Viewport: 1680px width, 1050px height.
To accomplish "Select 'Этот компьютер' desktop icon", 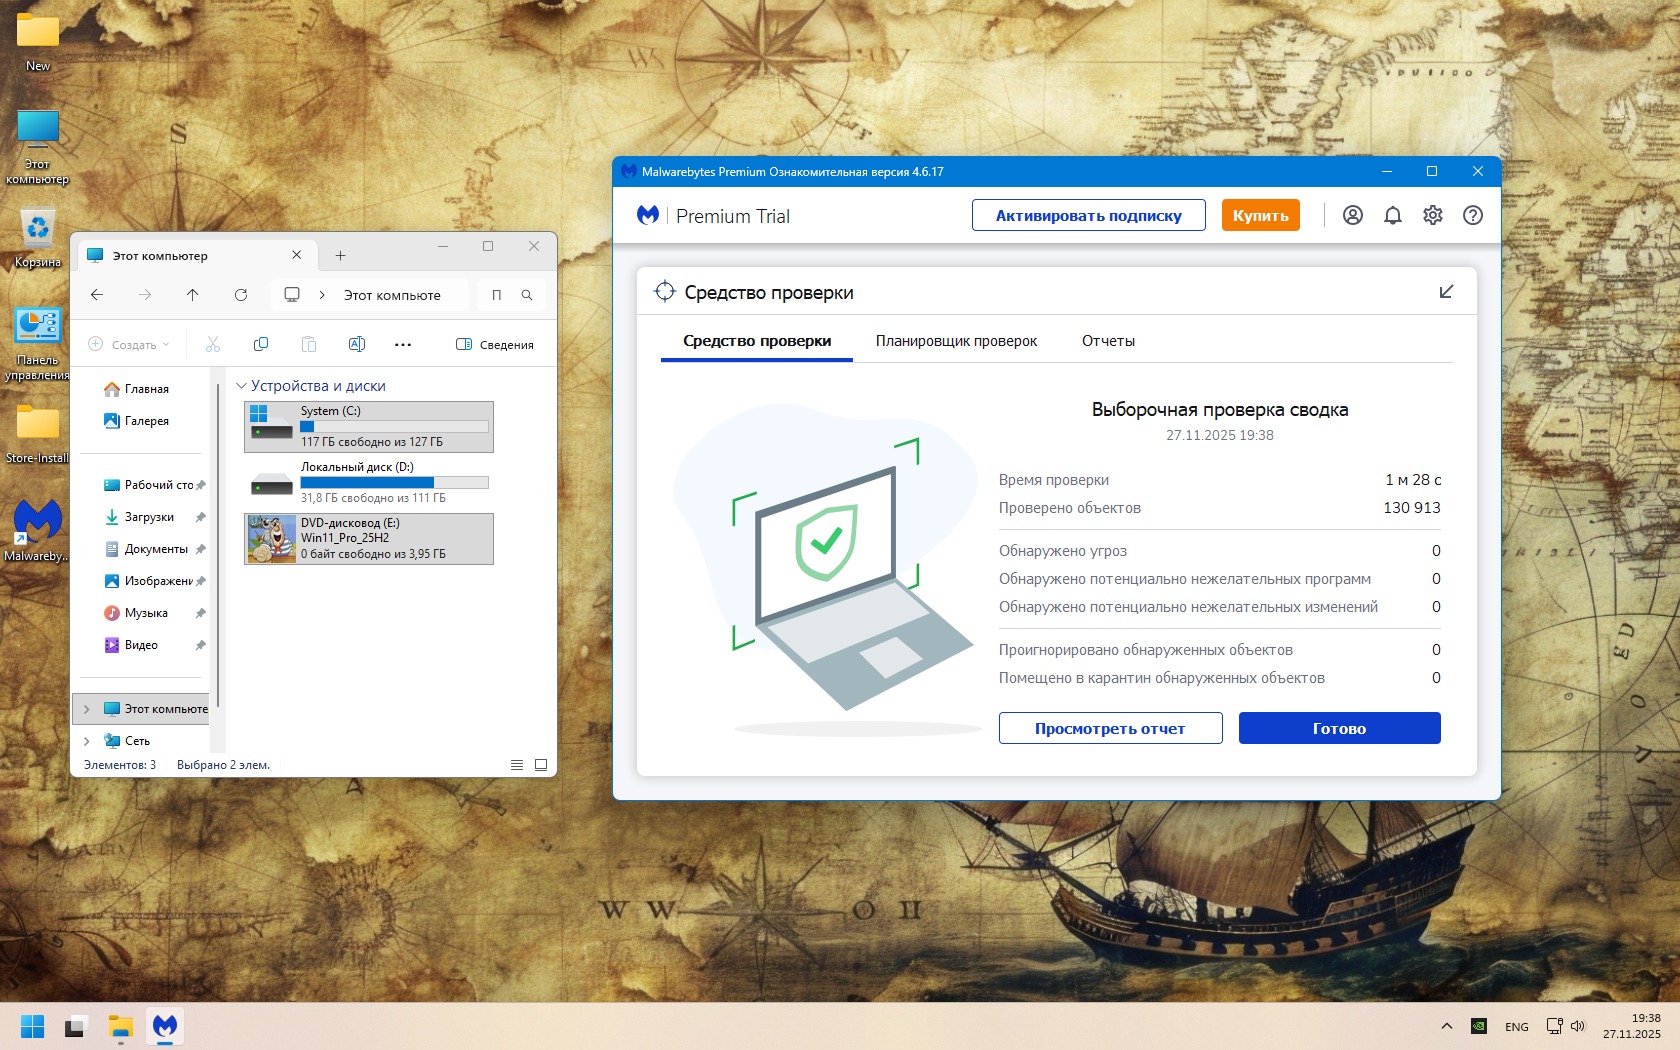I will [37, 147].
